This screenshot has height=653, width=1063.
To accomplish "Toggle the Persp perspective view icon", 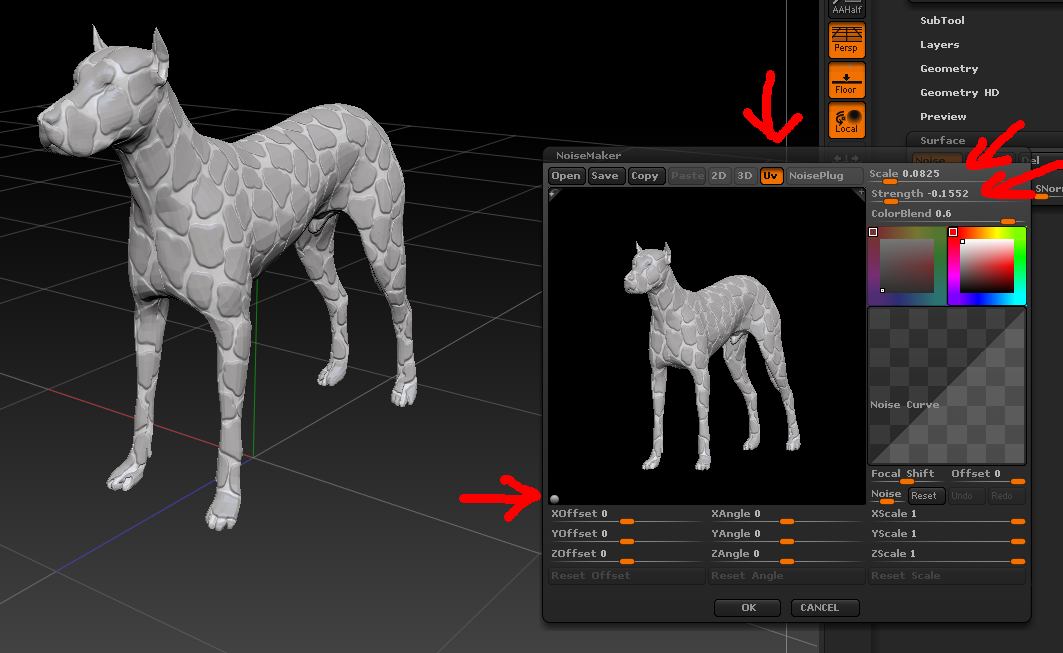I will [846, 40].
